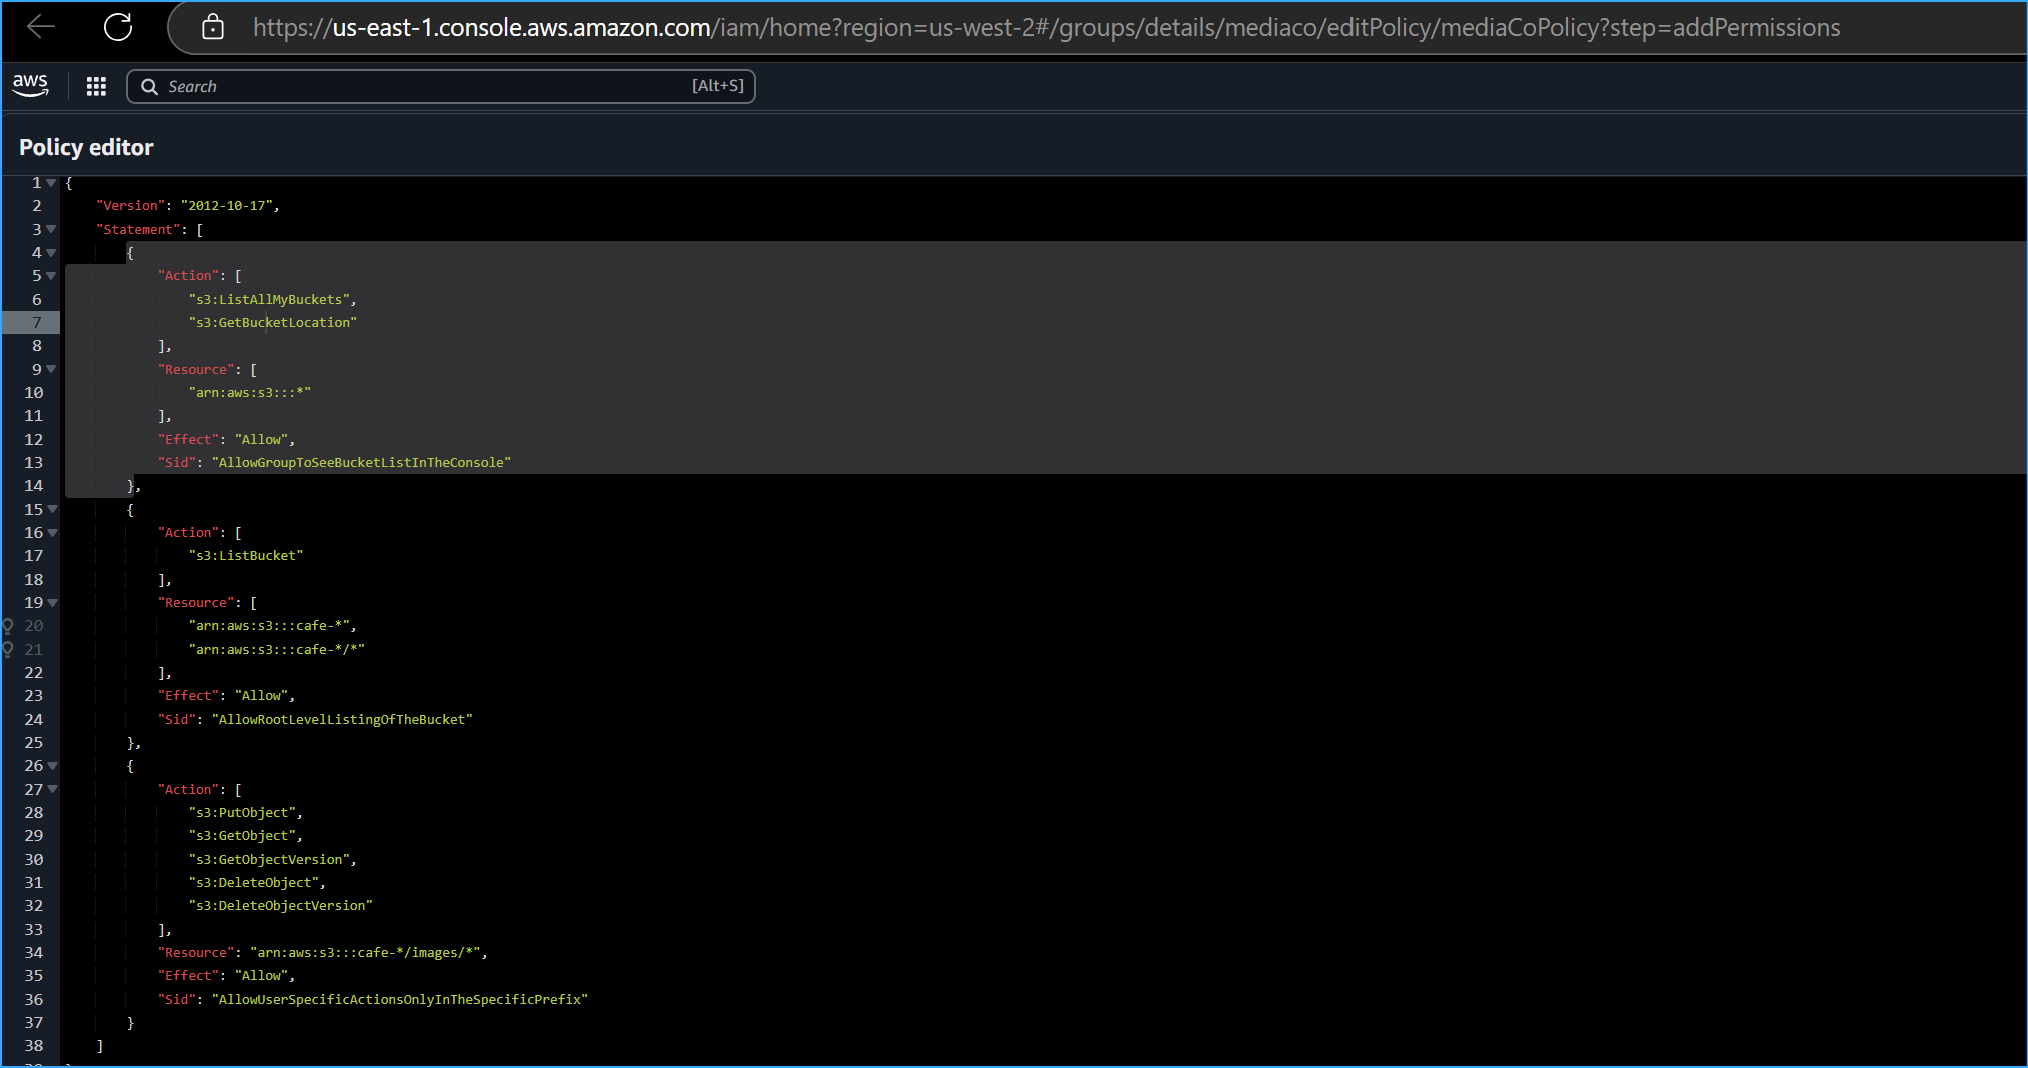Reload the page with the refresh icon
The image size is (2028, 1068).
click(118, 27)
